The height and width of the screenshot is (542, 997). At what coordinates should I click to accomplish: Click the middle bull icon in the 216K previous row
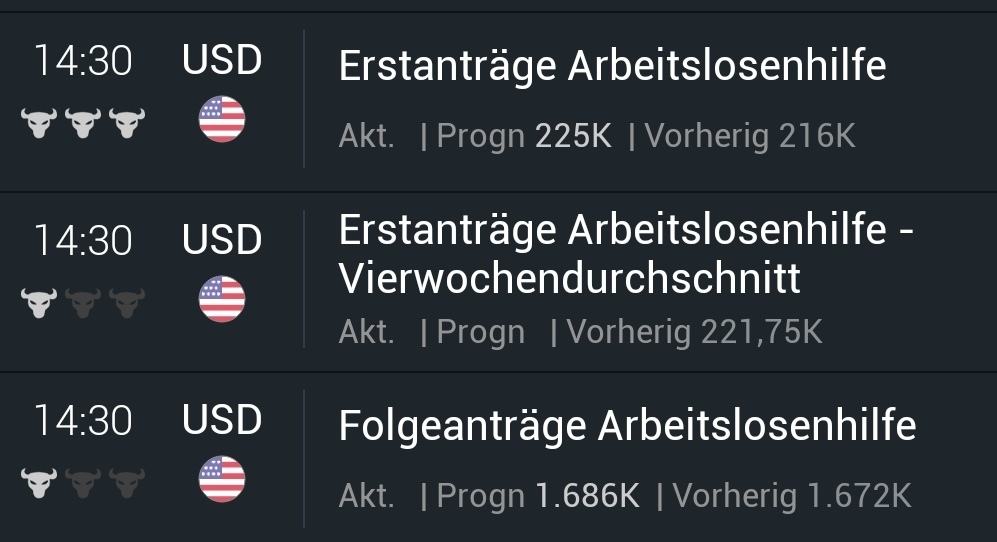(83, 123)
